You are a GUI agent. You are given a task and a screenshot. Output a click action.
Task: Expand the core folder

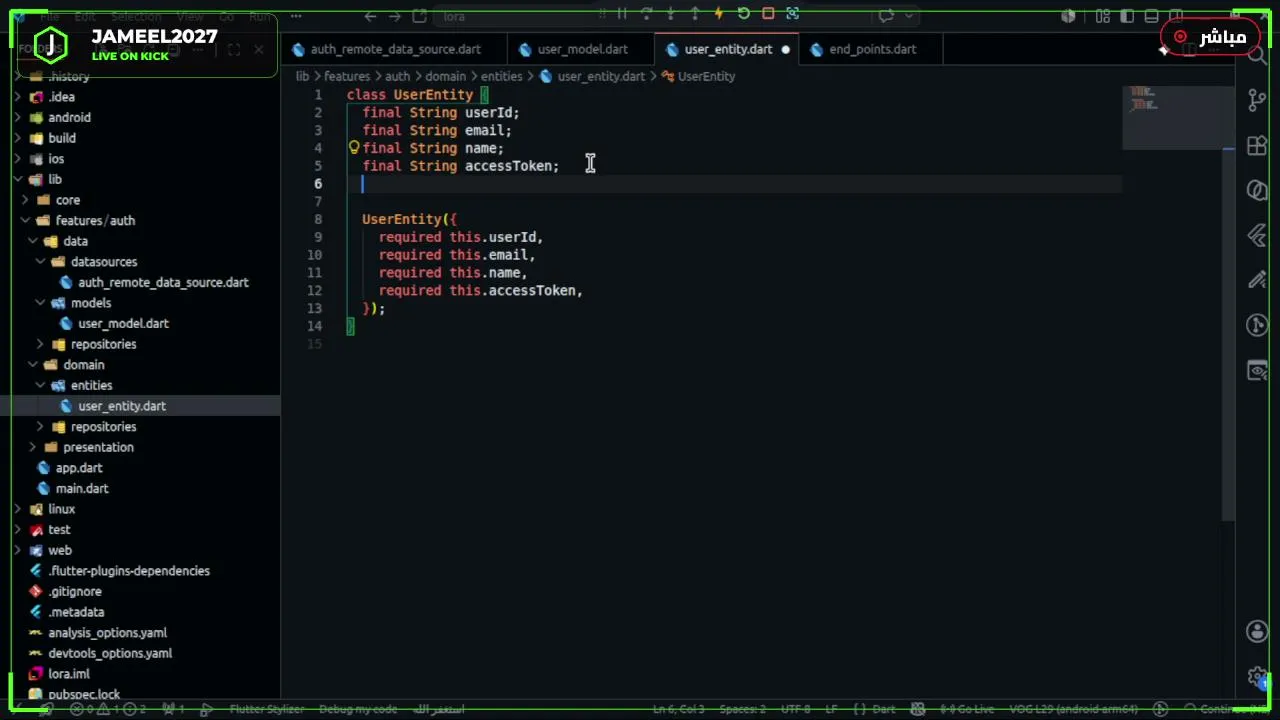click(x=26, y=200)
